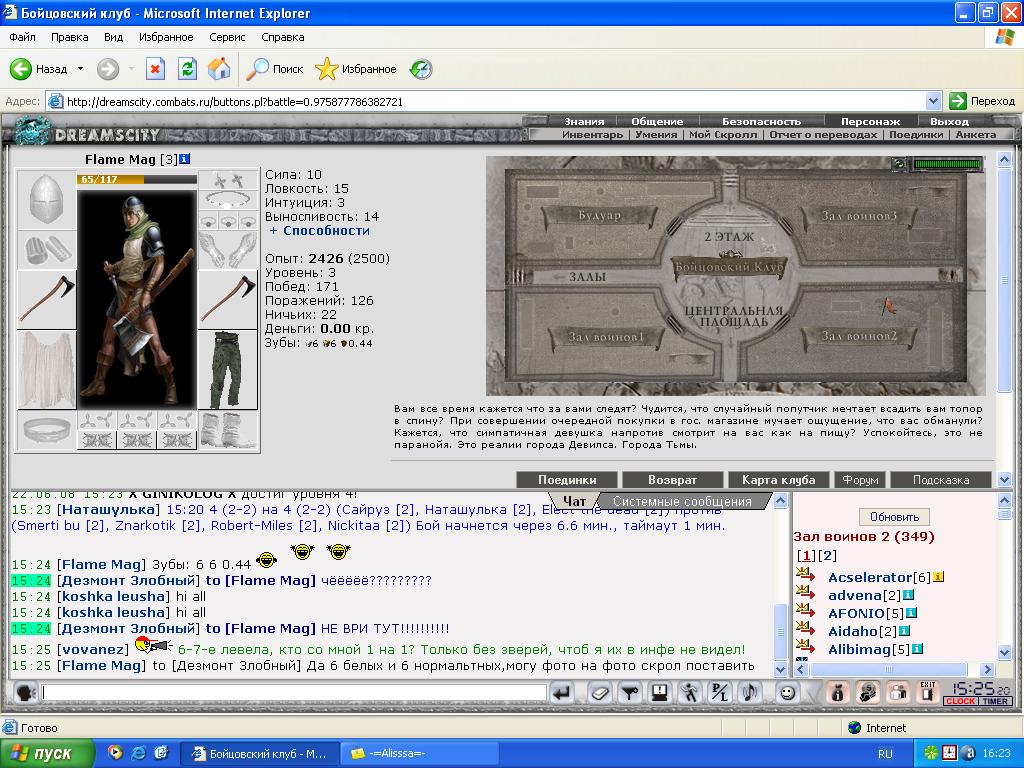Click the info icon beside Acselerator
This screenshot has width=1024, height=768.
938,577
